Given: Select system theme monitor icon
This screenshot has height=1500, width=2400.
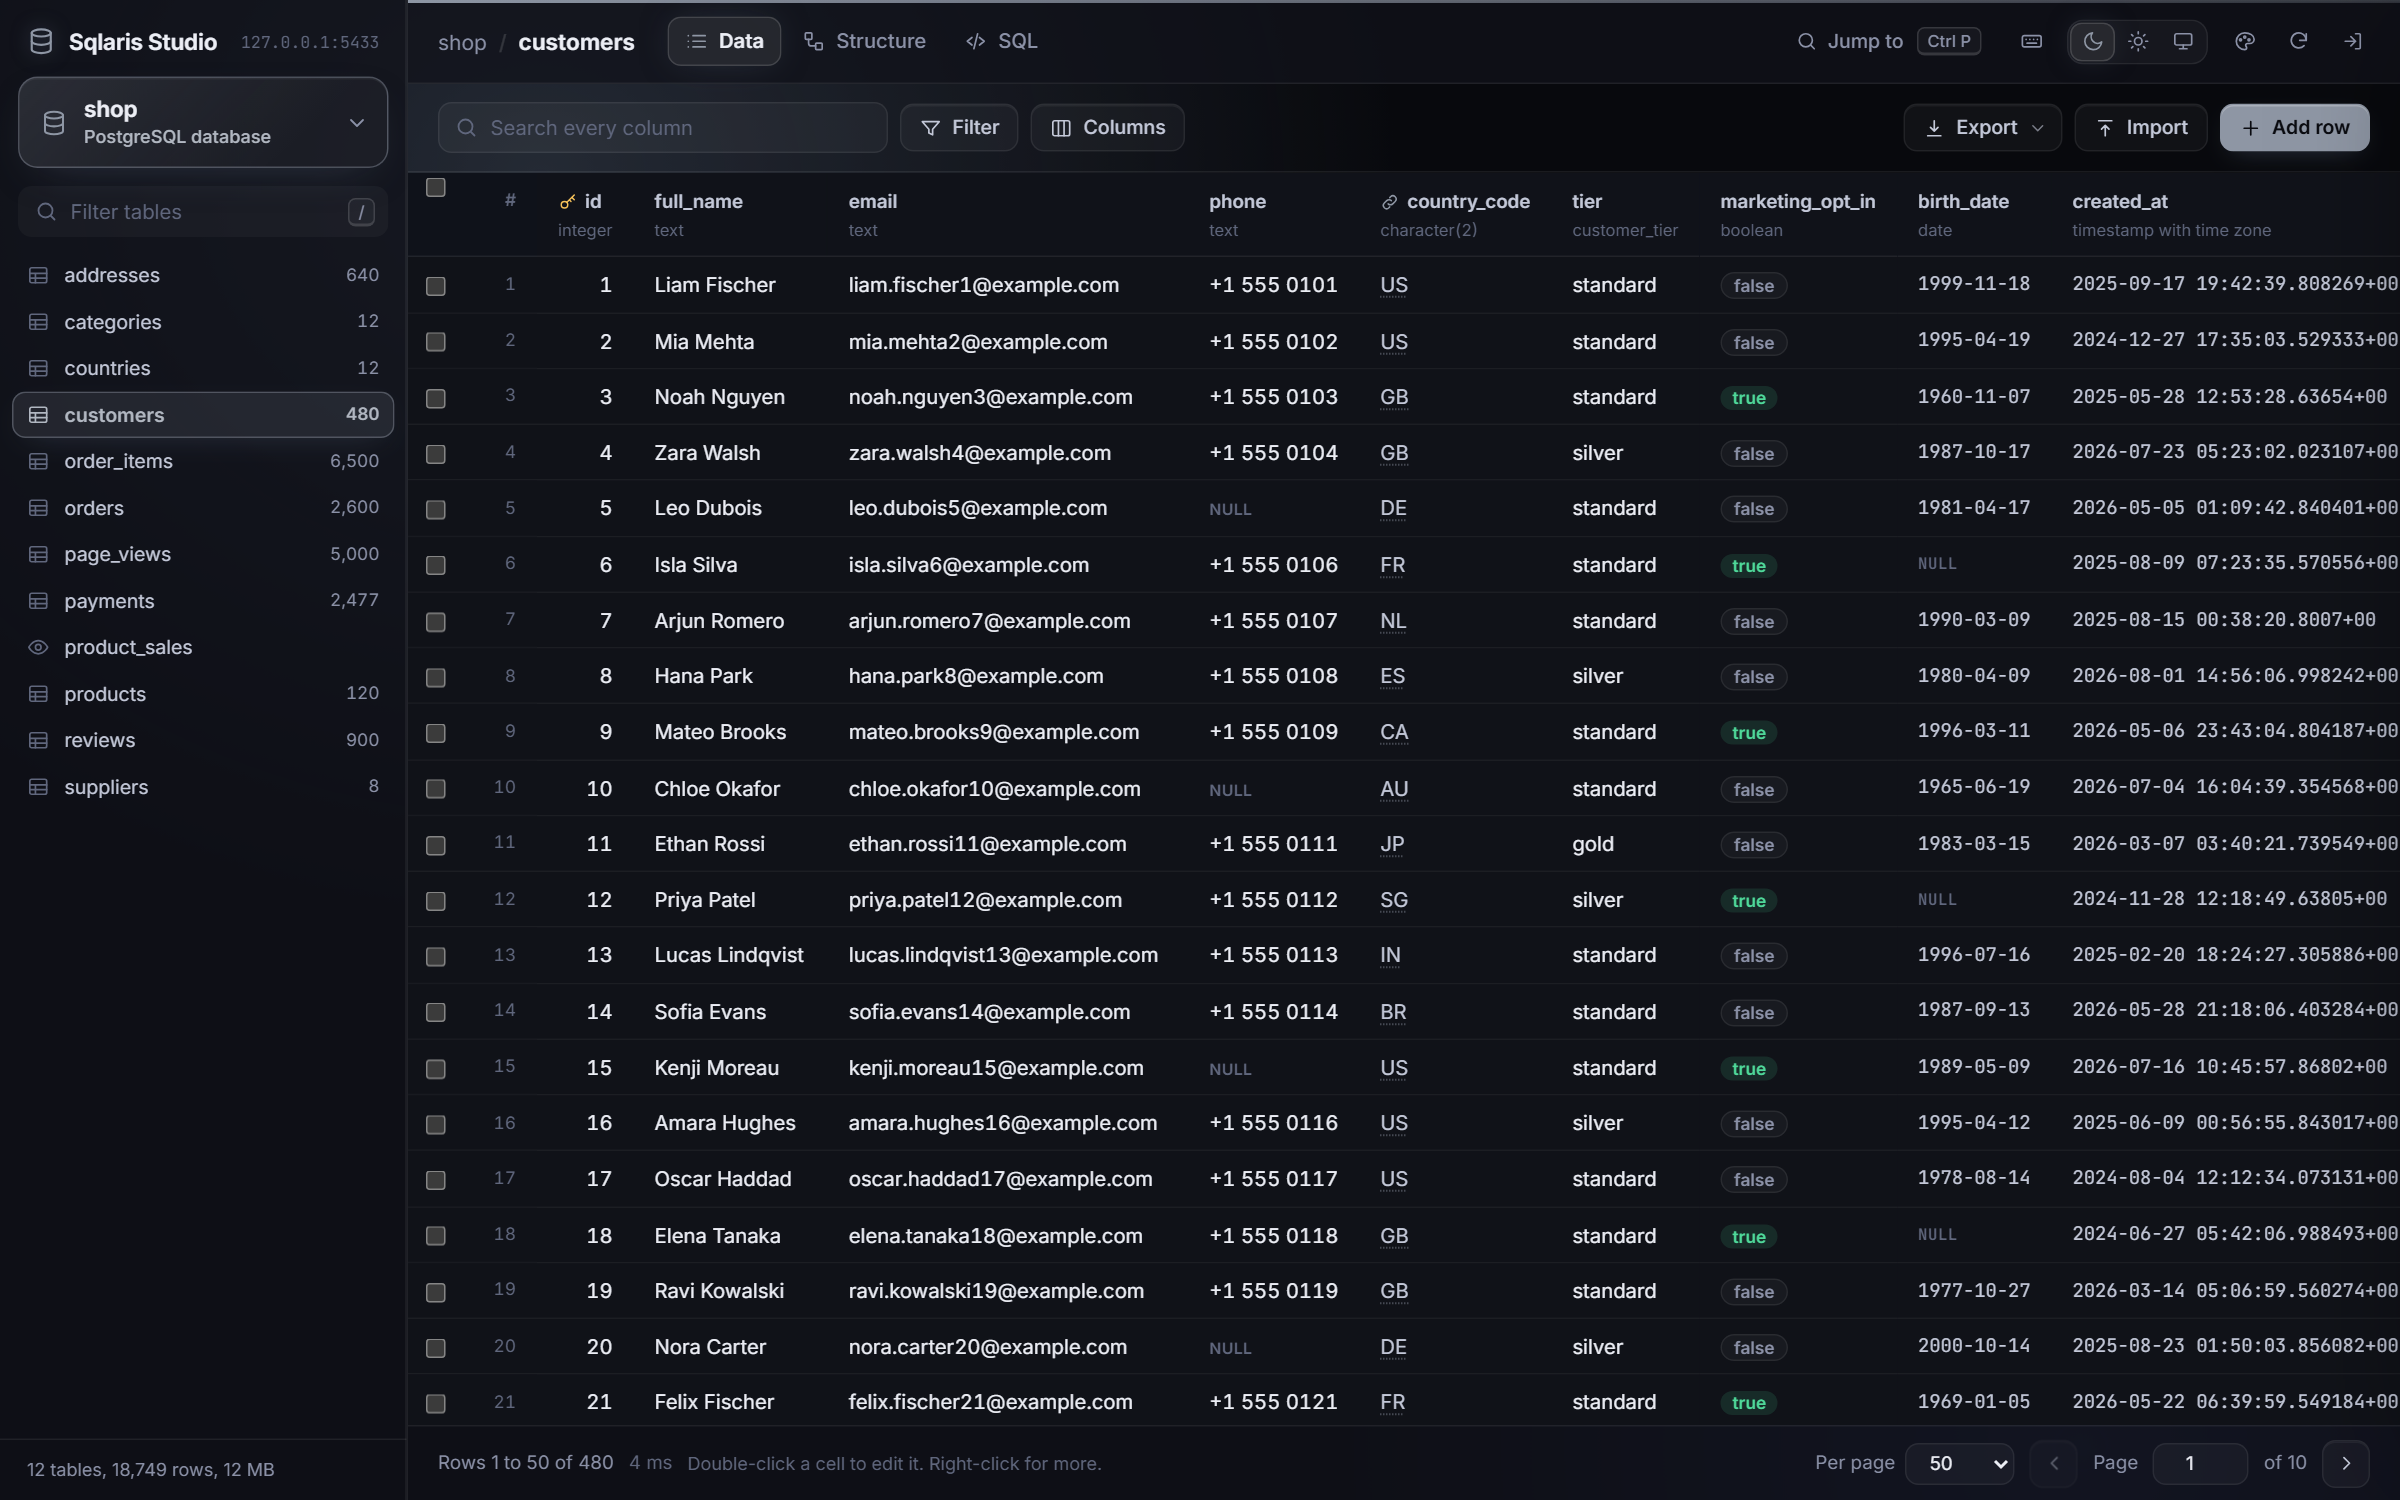Looking at the screenshot, I should 2183,41.
